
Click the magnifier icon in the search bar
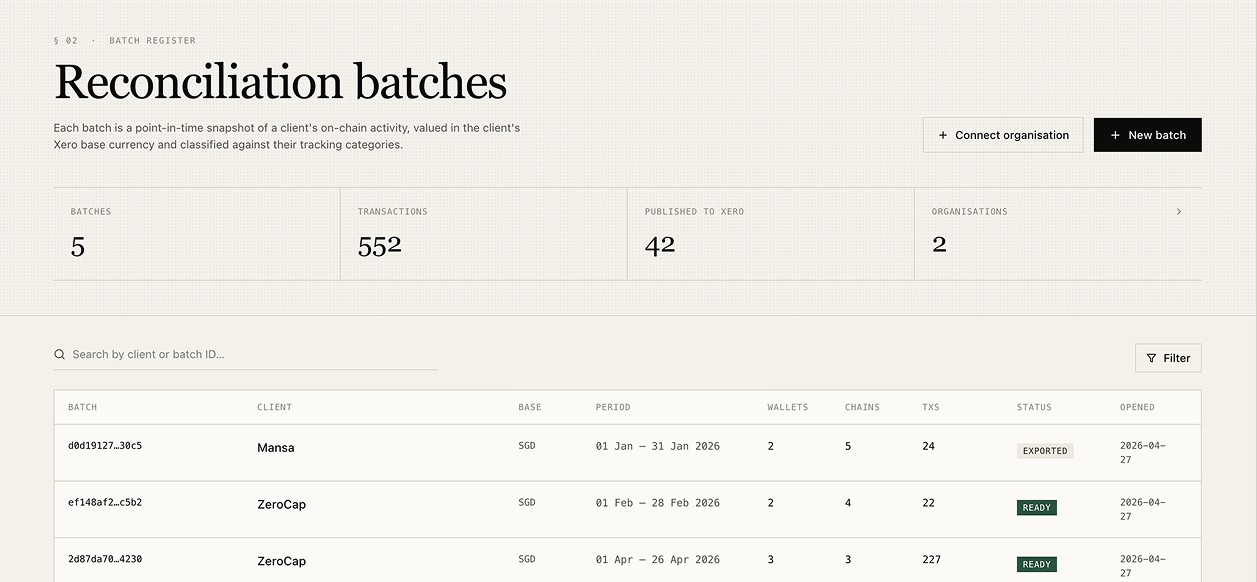[60, 355]
